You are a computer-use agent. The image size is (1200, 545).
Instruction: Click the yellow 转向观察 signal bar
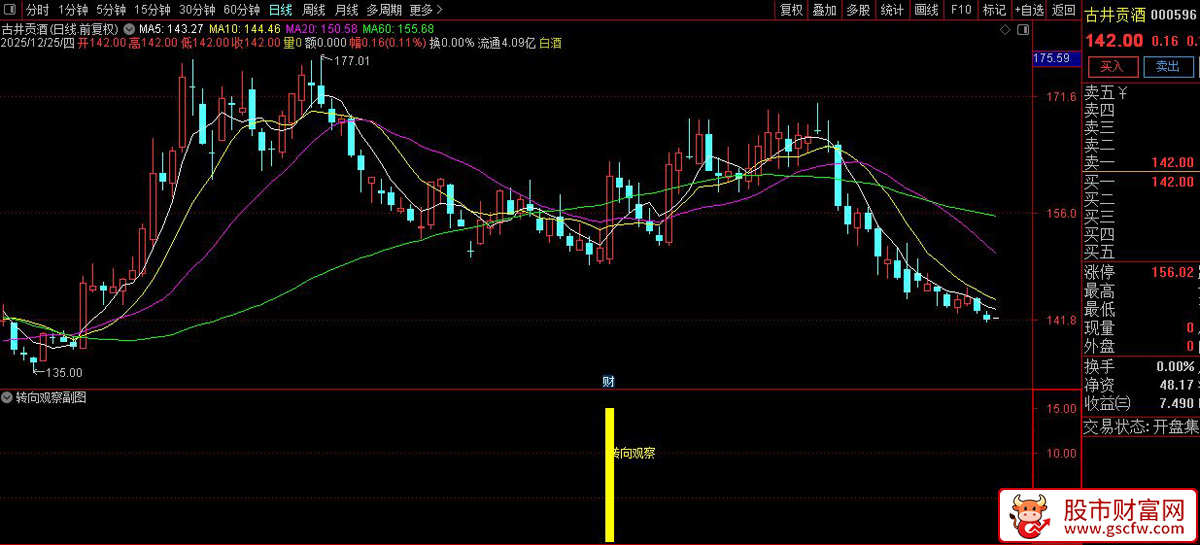(608, 474)
